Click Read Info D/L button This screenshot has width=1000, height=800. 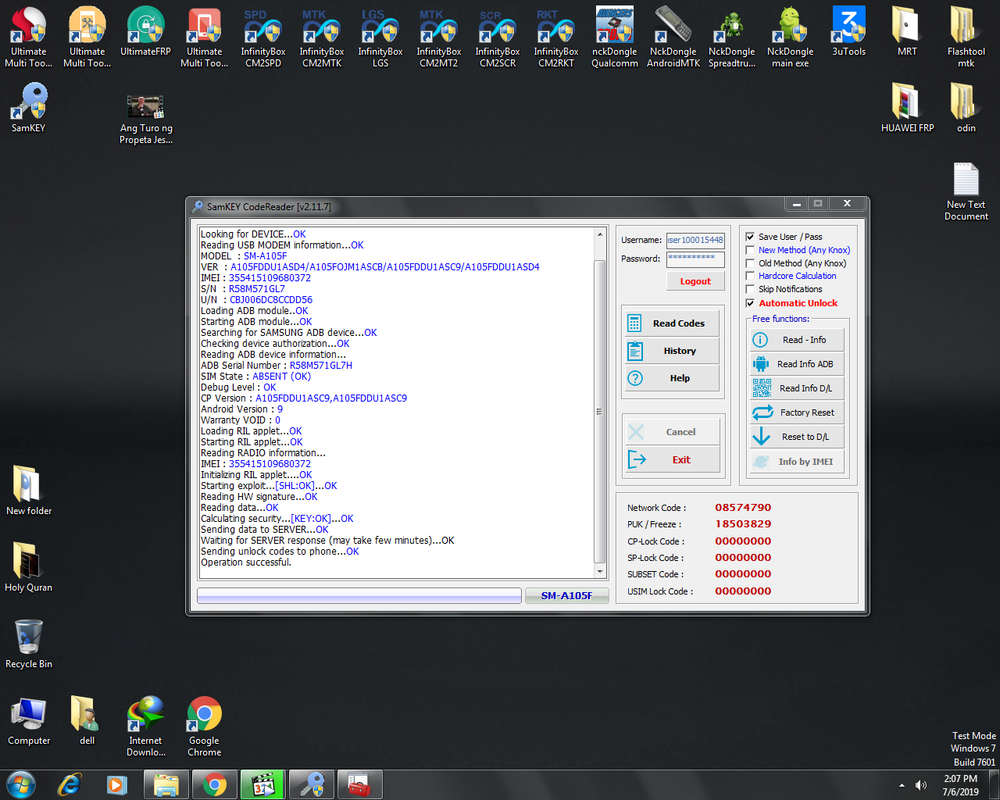pos(797,389)
